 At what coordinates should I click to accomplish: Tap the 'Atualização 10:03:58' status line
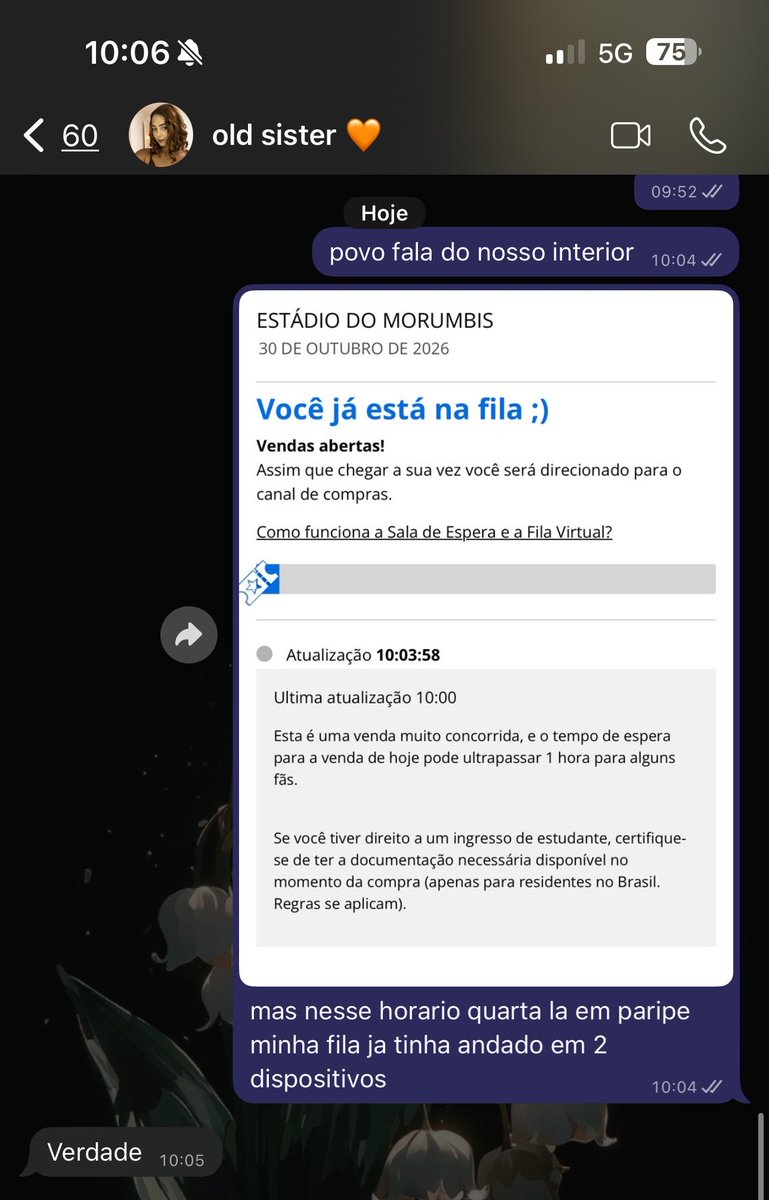[363, 655]
